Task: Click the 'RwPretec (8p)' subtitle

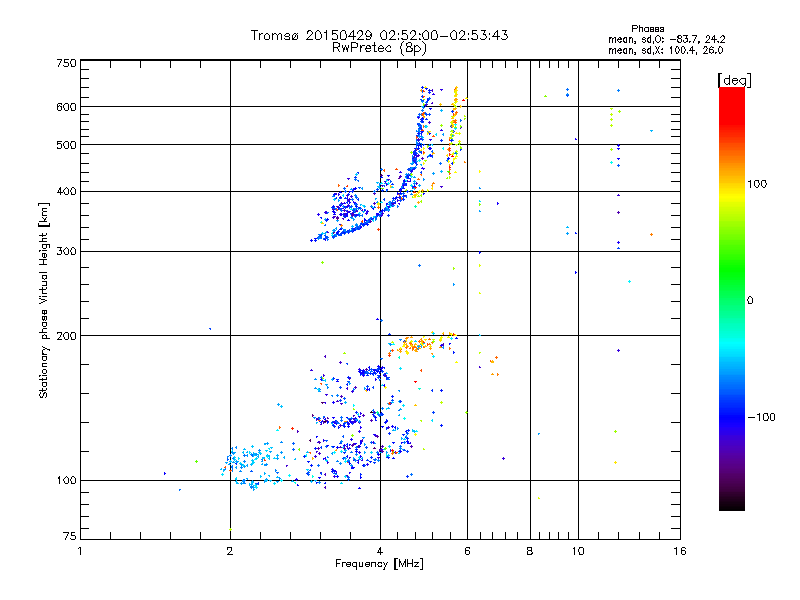Action: 379,48
